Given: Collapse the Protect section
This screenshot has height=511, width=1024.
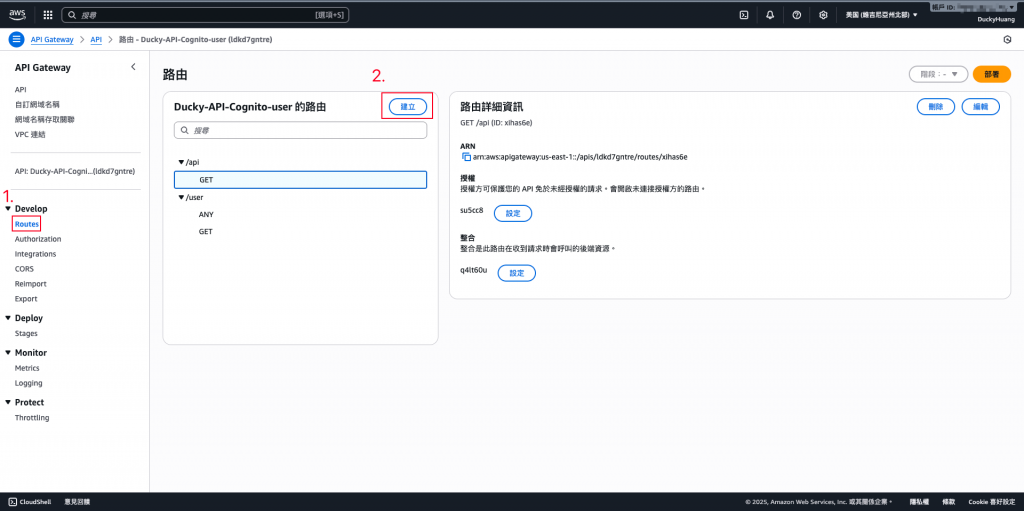Looking at the screenshot, I should point(8,403).
